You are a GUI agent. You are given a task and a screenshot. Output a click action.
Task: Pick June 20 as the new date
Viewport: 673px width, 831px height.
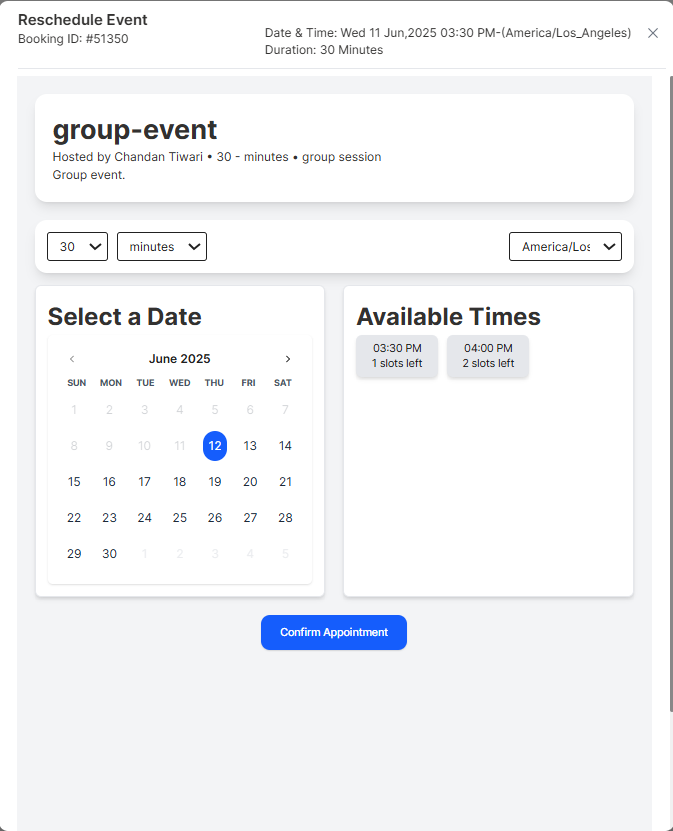249,481
